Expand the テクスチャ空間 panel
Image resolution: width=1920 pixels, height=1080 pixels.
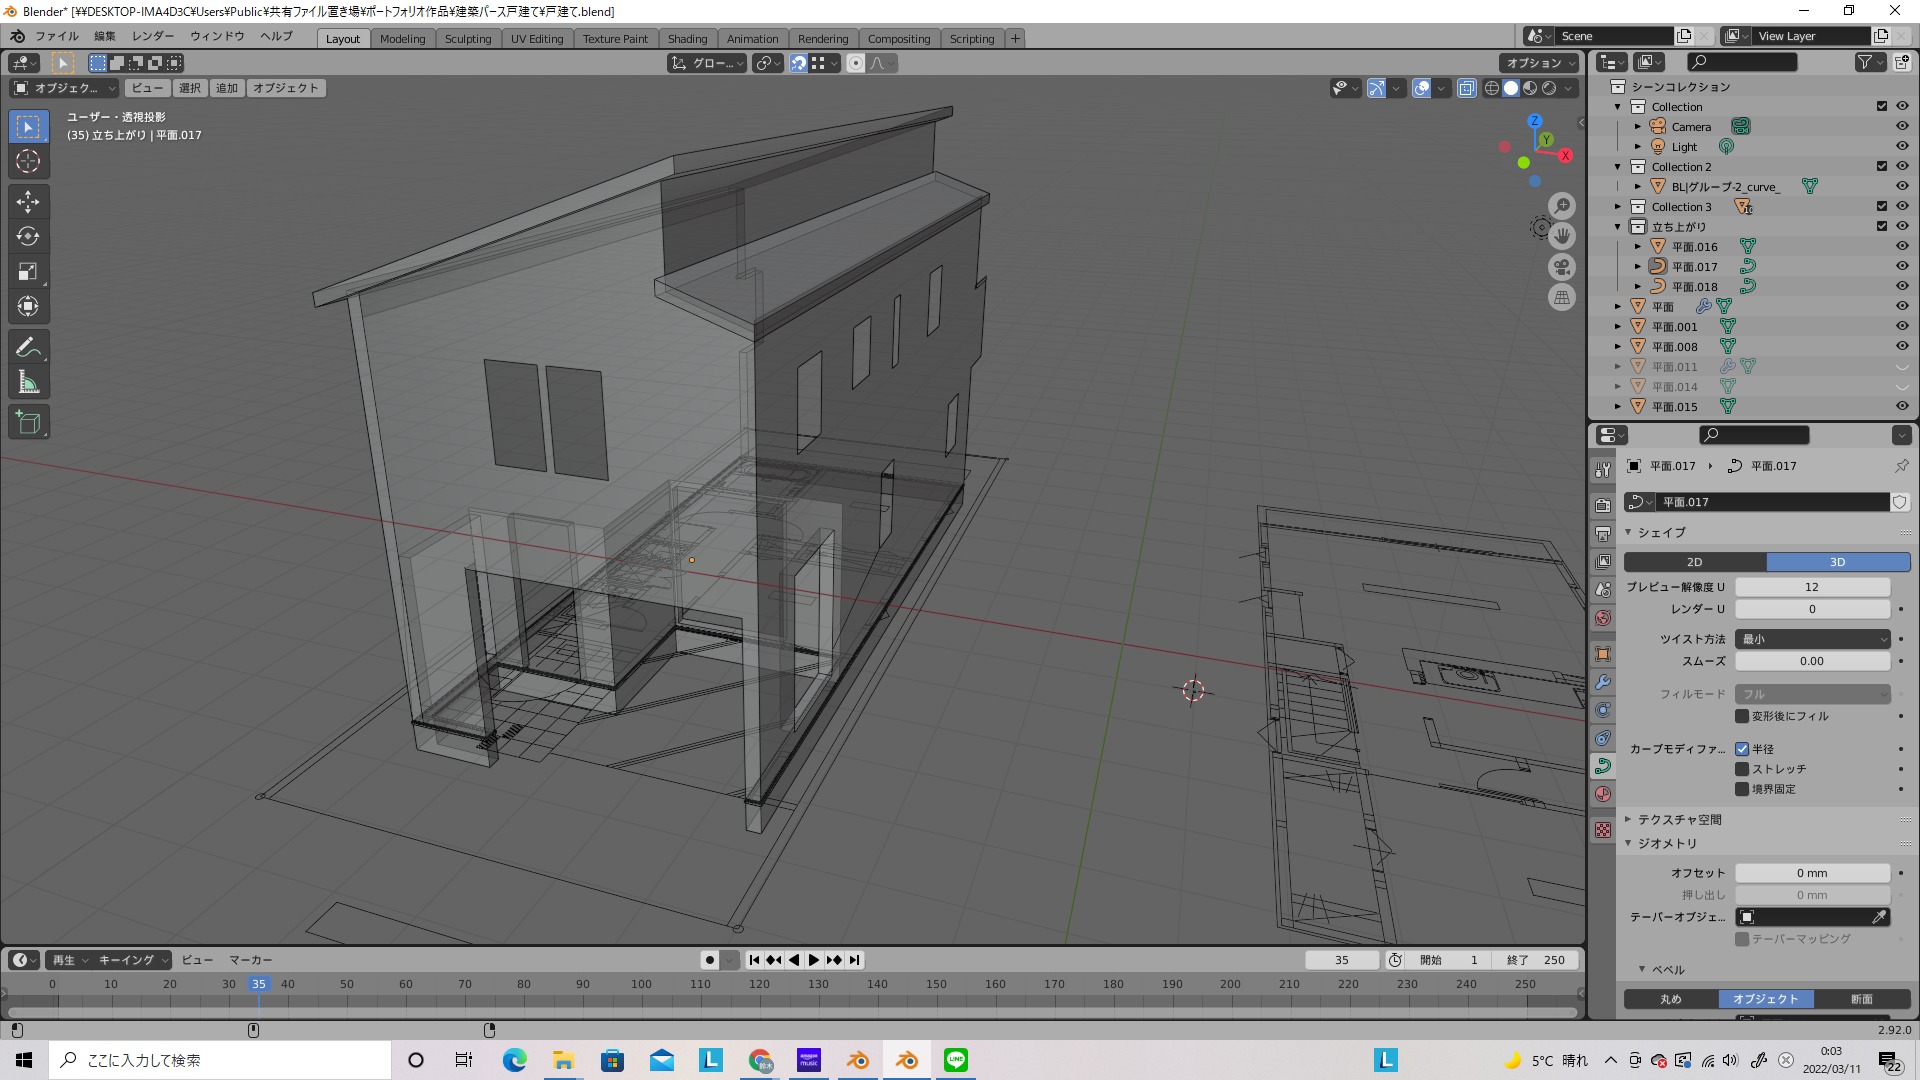[x=1680, y=820]
